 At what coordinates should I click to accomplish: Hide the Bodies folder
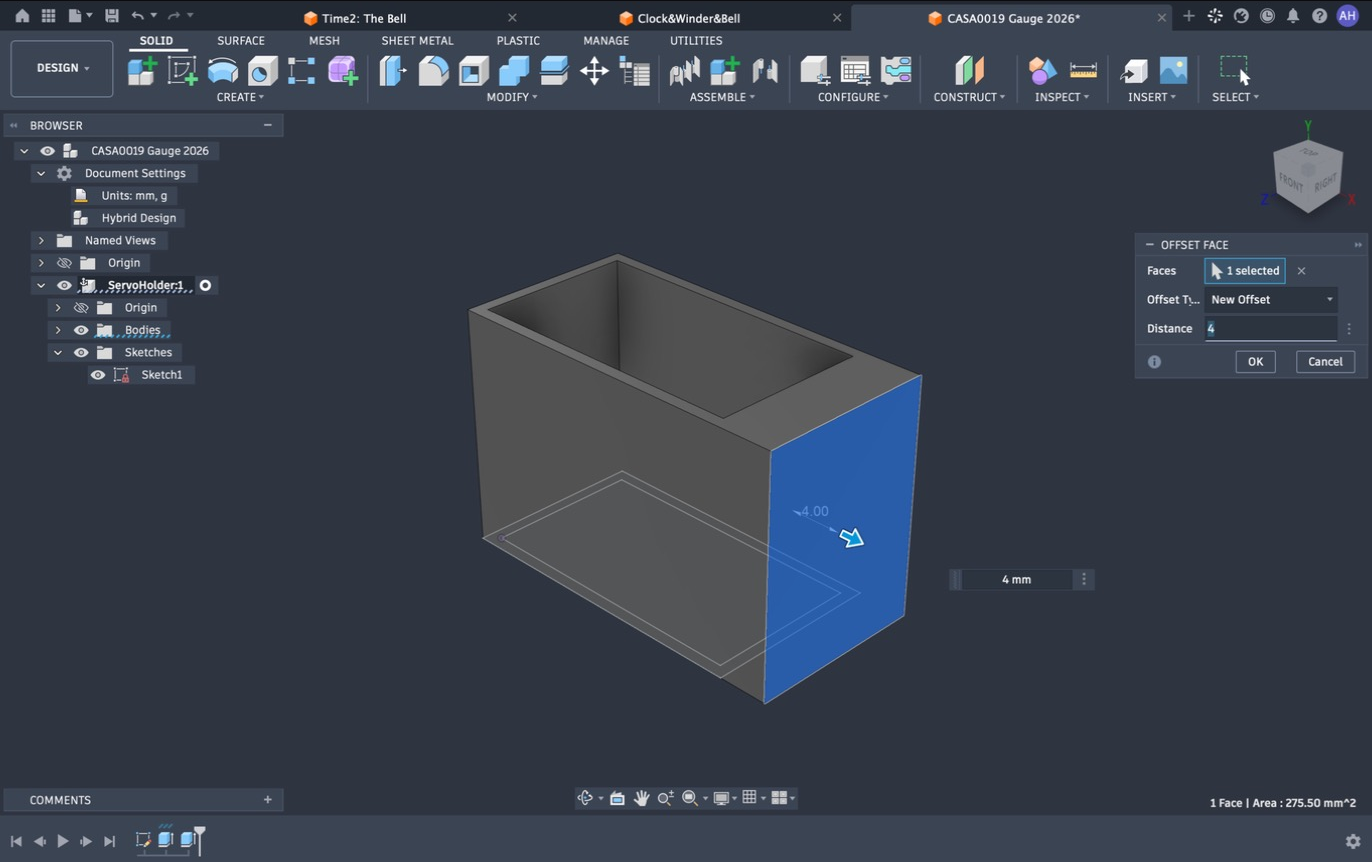point(81,330)
